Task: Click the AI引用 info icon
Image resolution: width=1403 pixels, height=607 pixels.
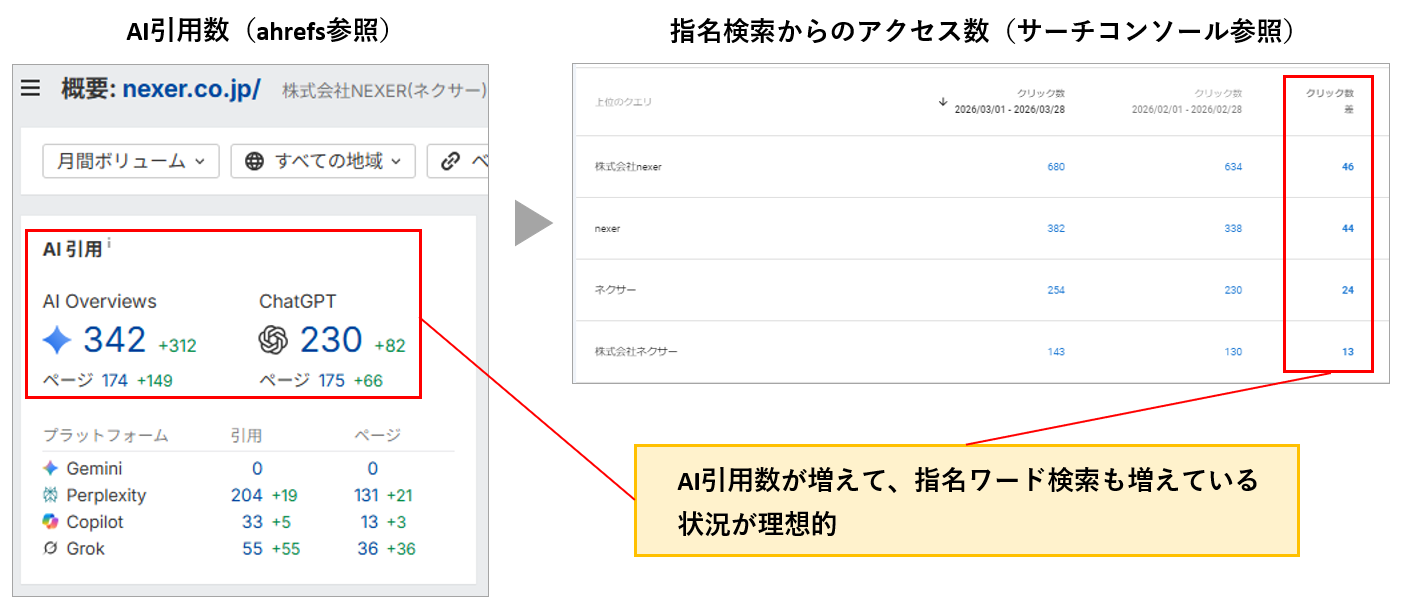Action: tap(110, 243)
